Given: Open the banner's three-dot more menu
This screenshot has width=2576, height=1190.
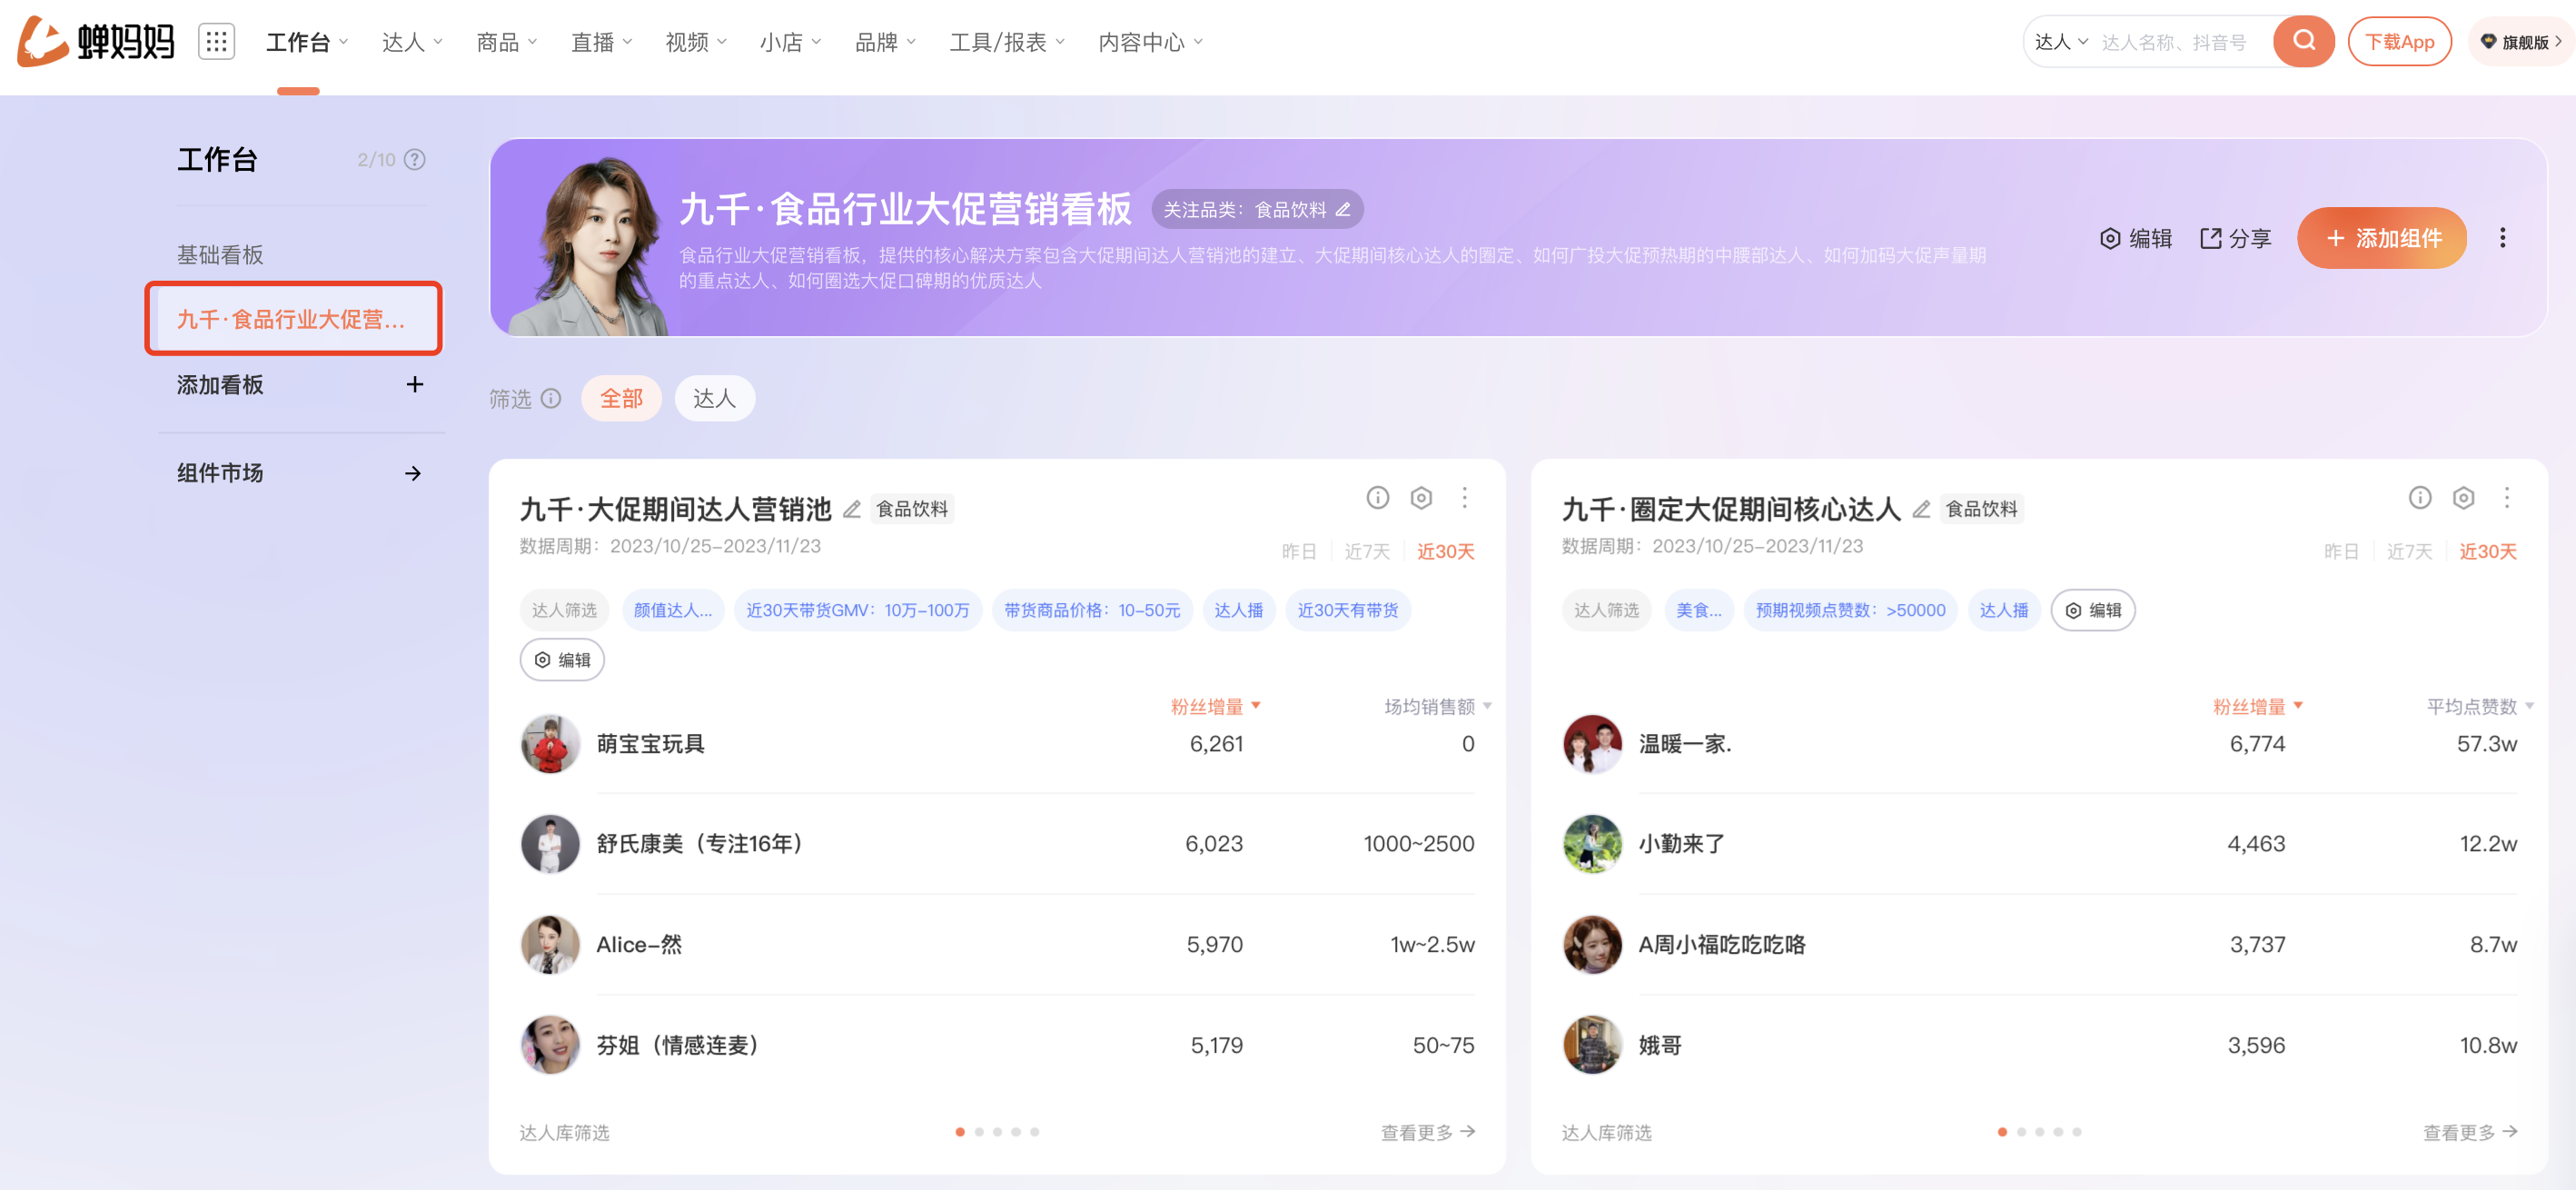Looking at the screenshot, I should tap(2502, 238).
